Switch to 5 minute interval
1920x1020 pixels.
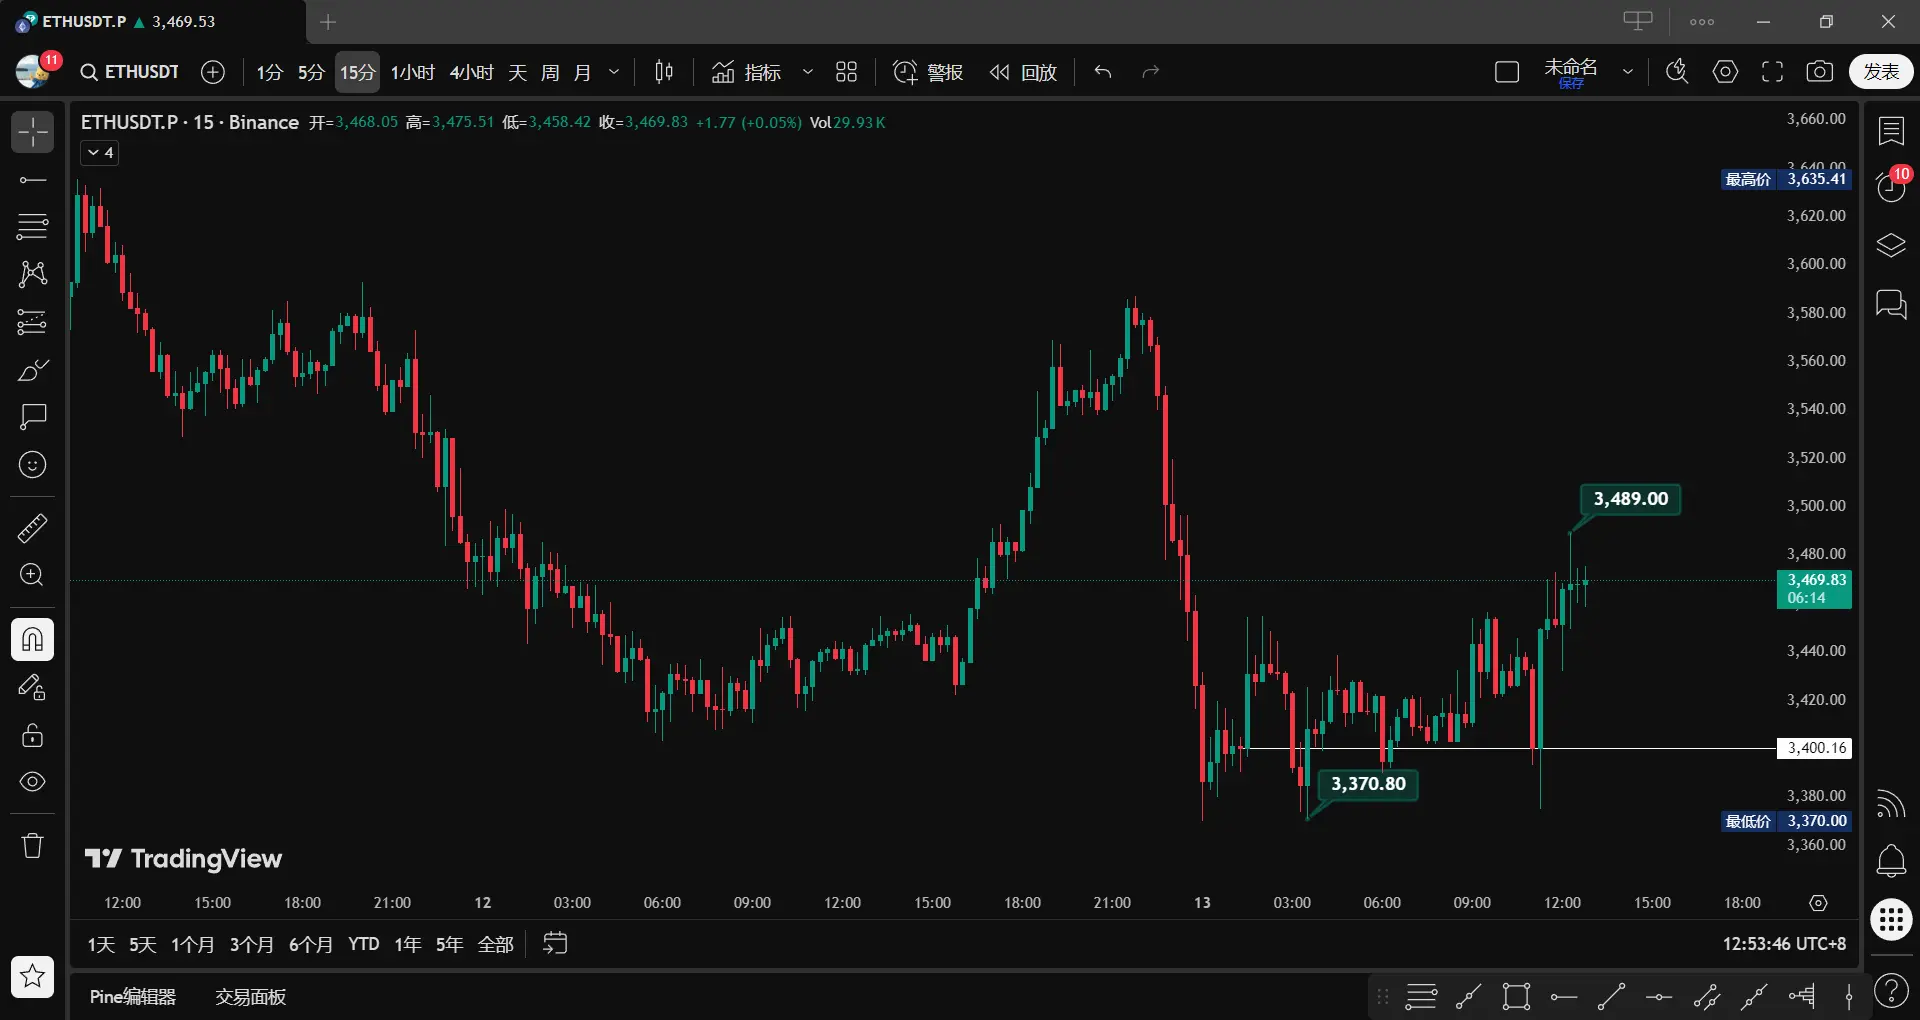pyautogui.click(x=311, y=72)
